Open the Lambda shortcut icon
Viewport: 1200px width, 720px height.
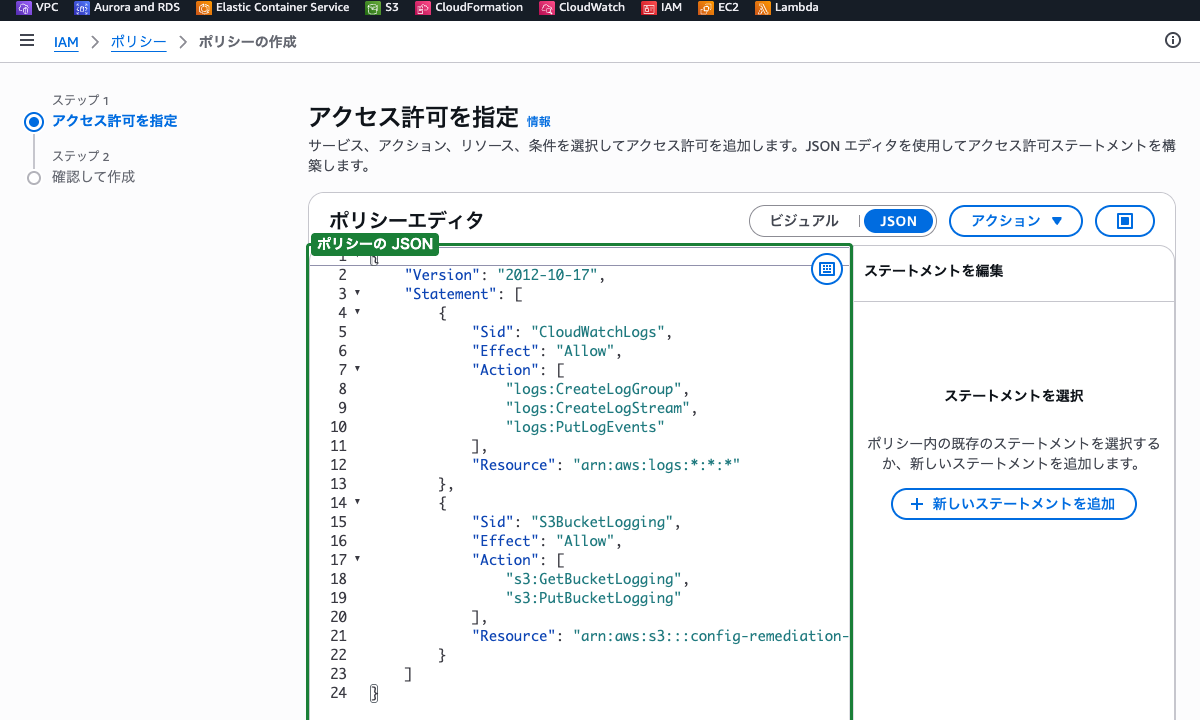coord(763,8)
